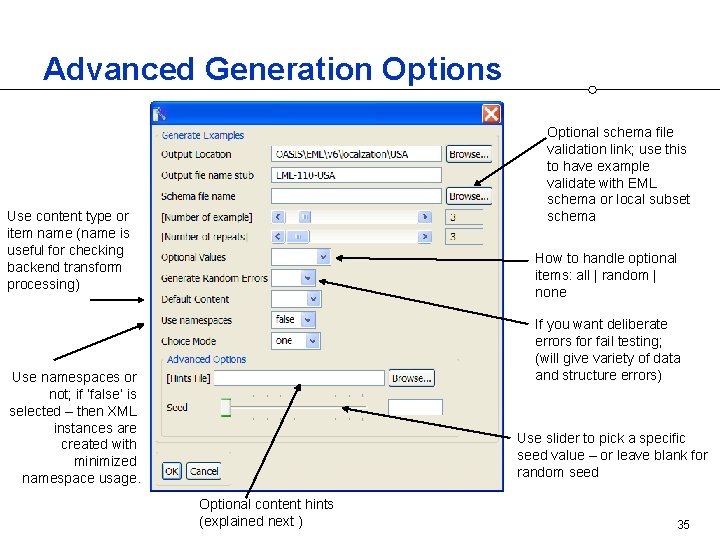Screen dimensions: 720x540
Task: Click right arrow of Number of repeats slider
Action: 425,236
